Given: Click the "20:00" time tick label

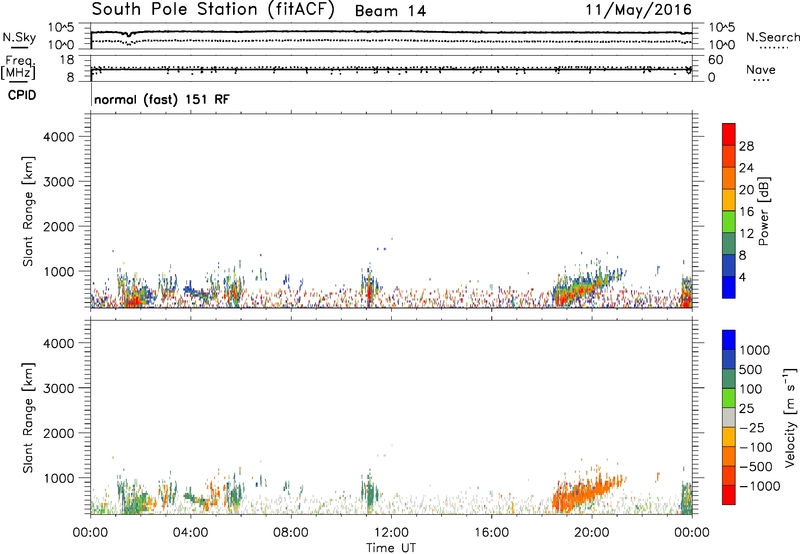Looking at the screenshot, I should 591,533.
